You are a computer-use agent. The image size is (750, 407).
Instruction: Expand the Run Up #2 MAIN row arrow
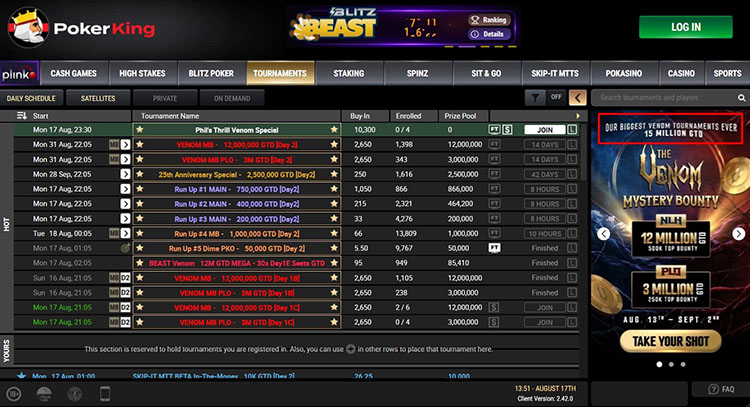[125, 204]
